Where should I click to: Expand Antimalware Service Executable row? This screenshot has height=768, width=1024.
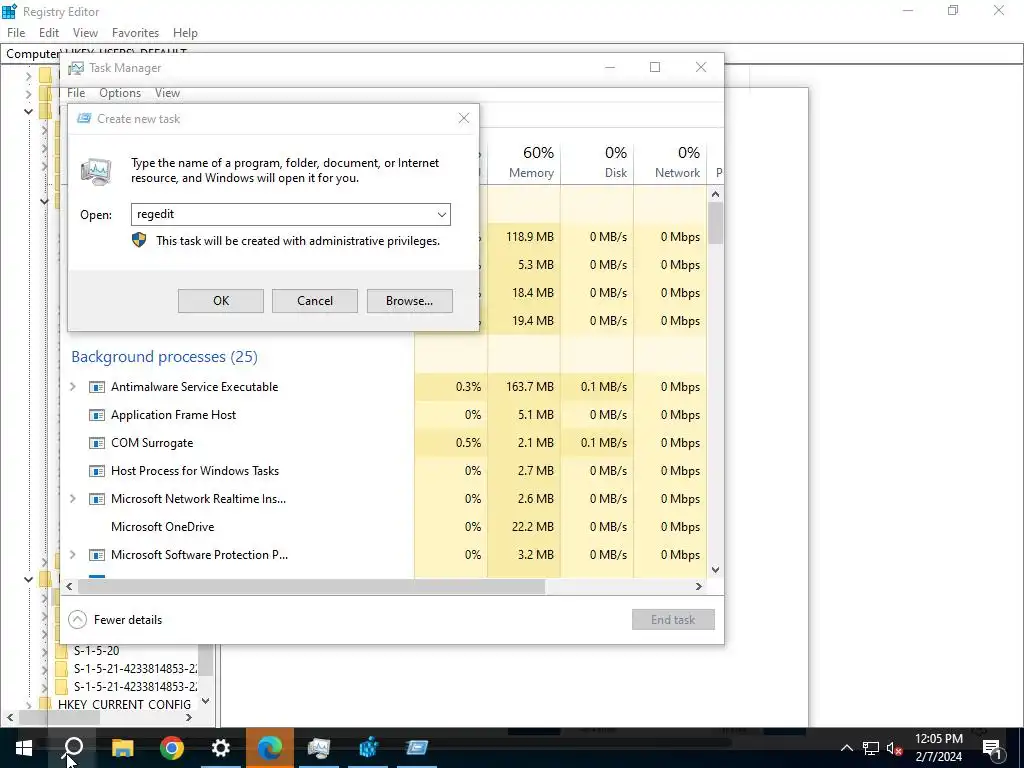tap(73, 387)
